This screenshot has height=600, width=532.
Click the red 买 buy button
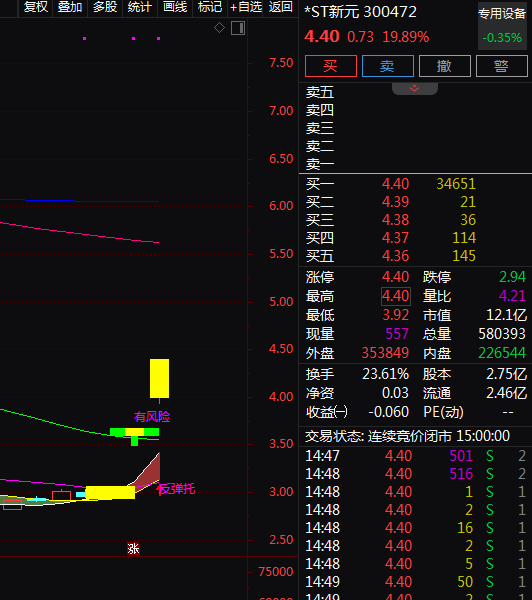[x=331, y=66]
